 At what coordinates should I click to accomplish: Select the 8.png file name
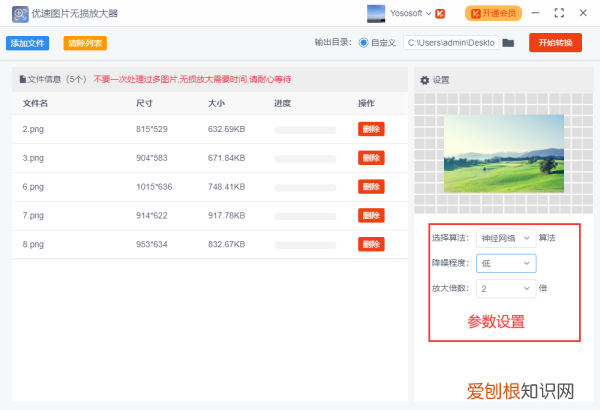pos(33,244)
